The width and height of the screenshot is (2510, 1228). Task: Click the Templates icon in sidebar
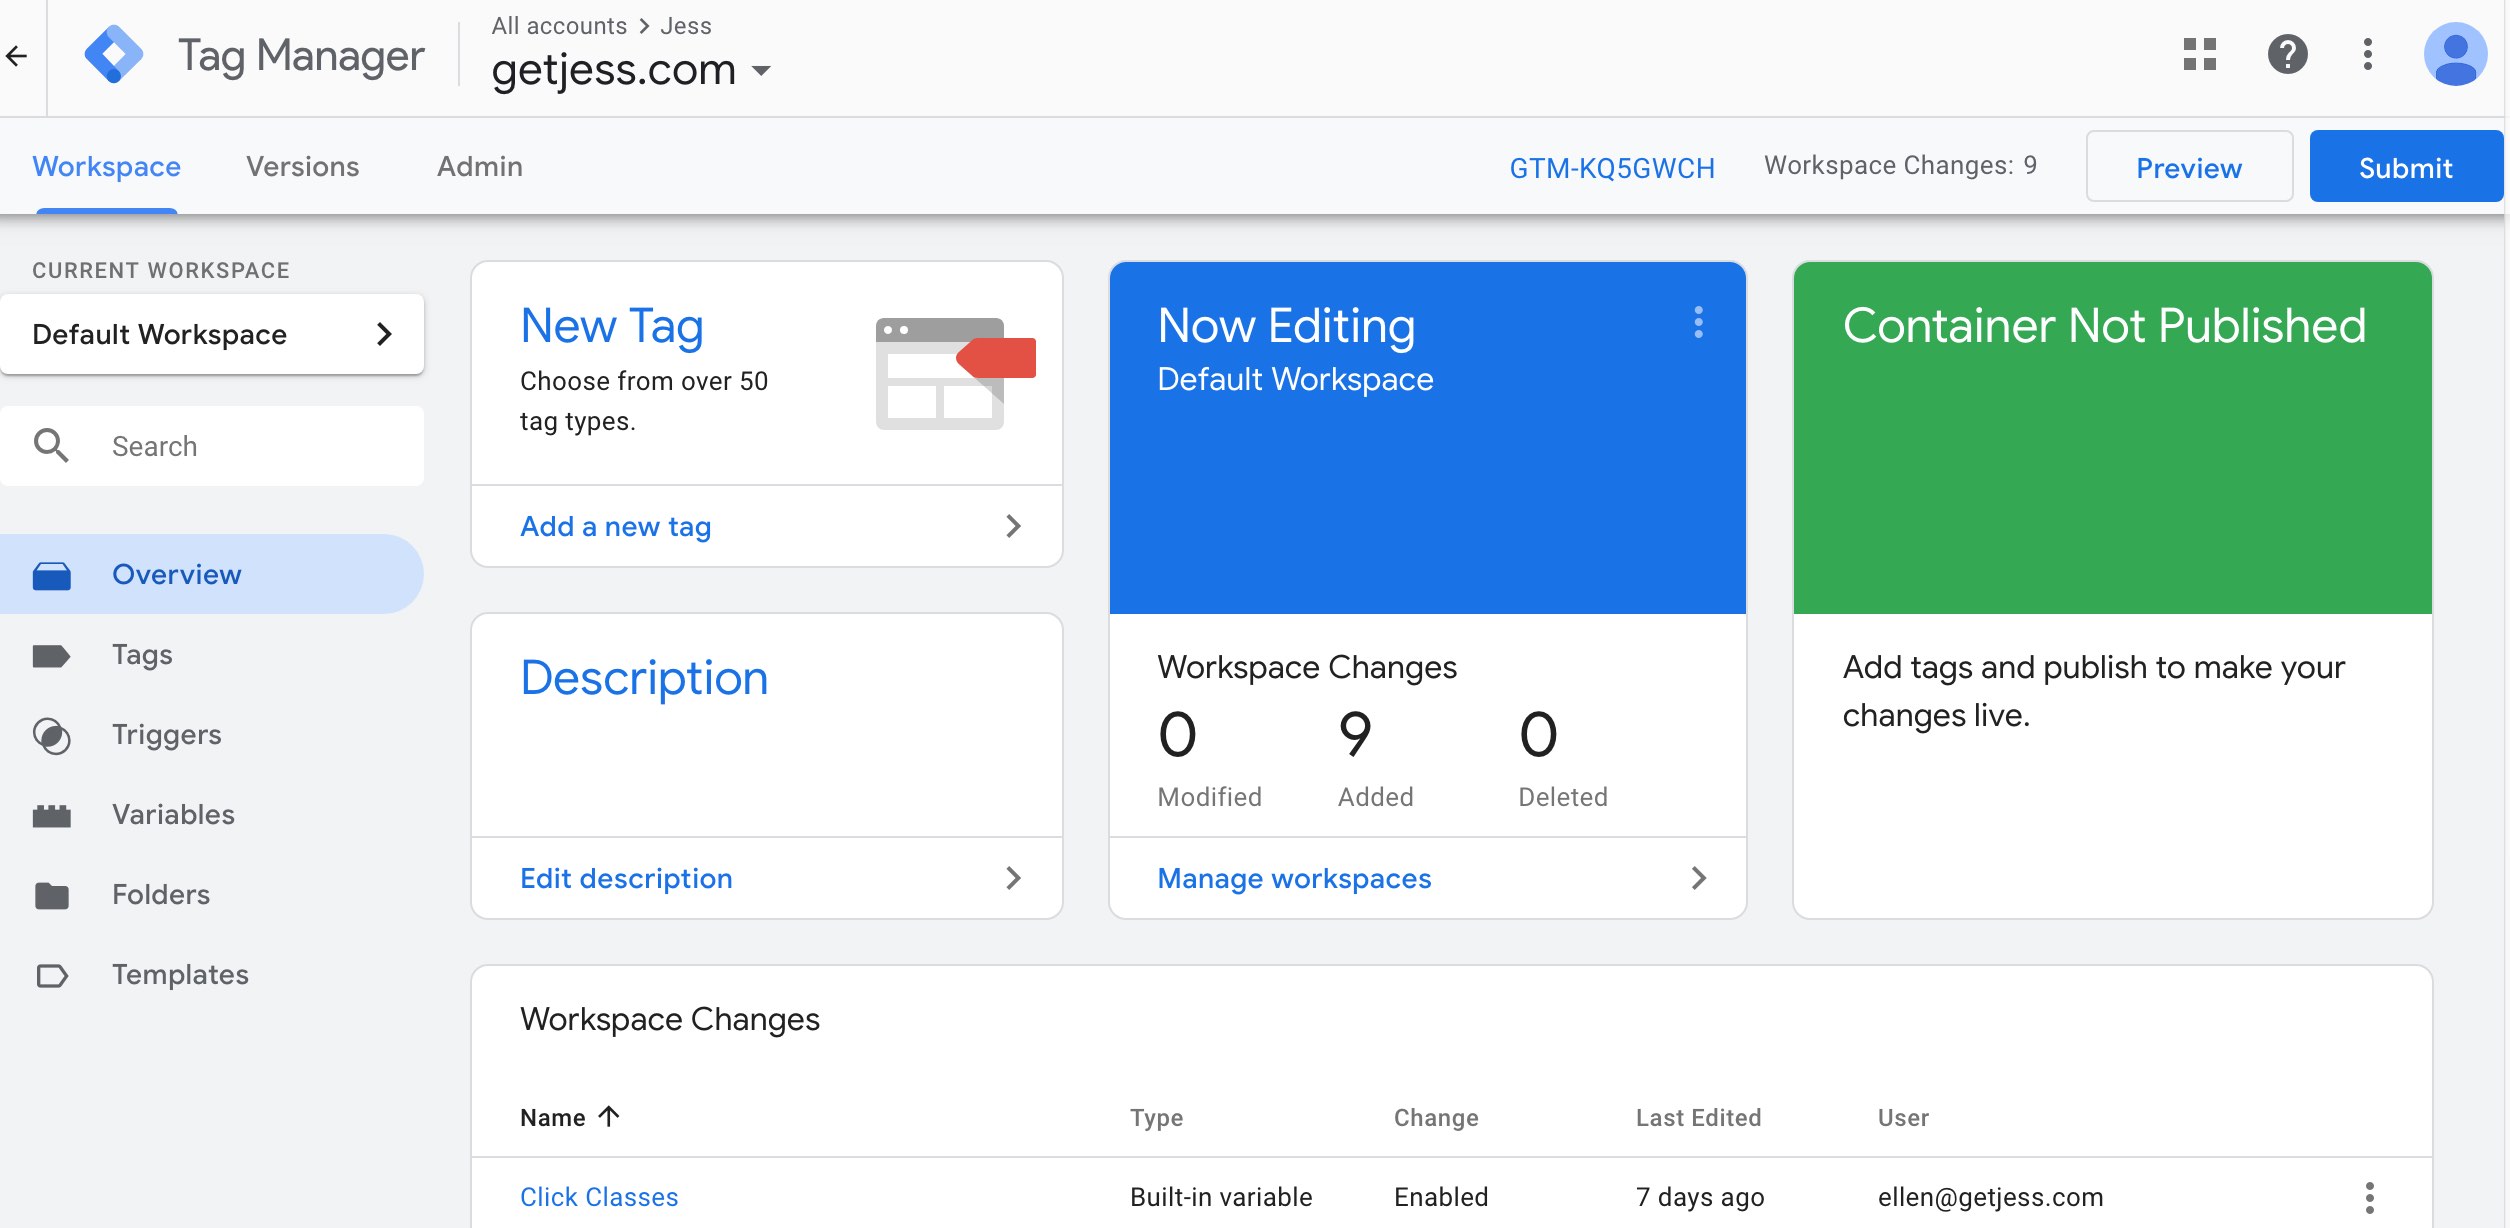[54, 973]
